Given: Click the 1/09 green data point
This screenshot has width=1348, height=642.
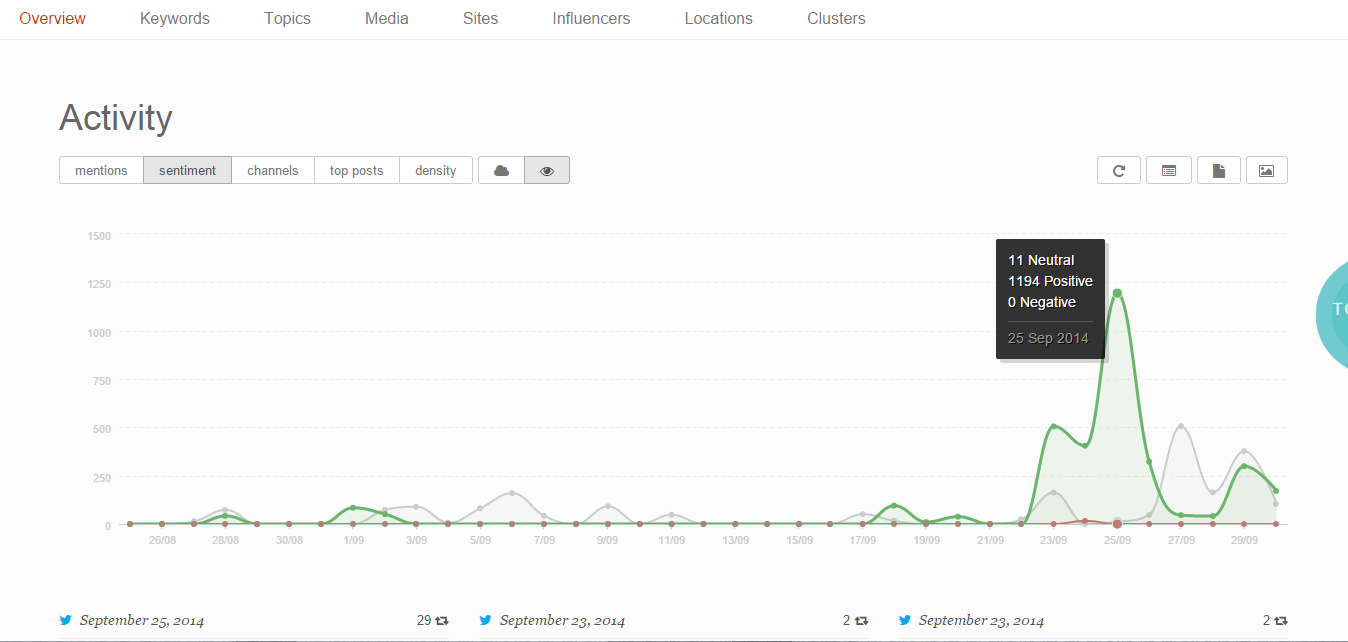Looking at the screenshot, I should (x=353, y=508).
